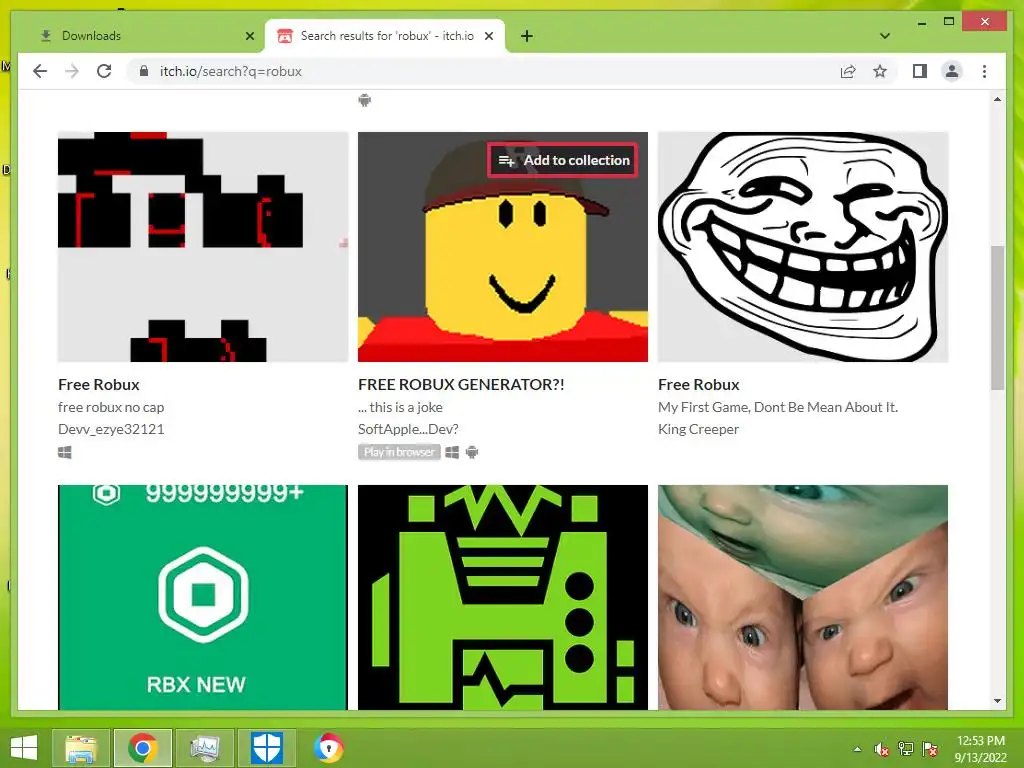
Task: Click the network tray icon
Action: tap(906, 749)
